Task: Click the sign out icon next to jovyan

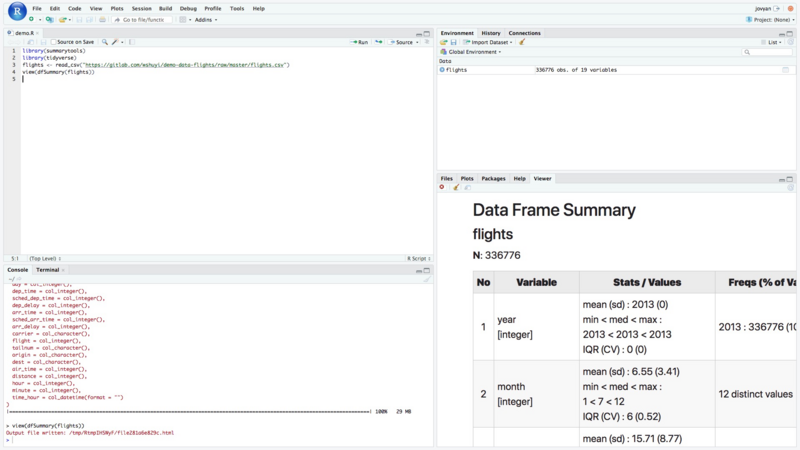Action: pos(777,8)
